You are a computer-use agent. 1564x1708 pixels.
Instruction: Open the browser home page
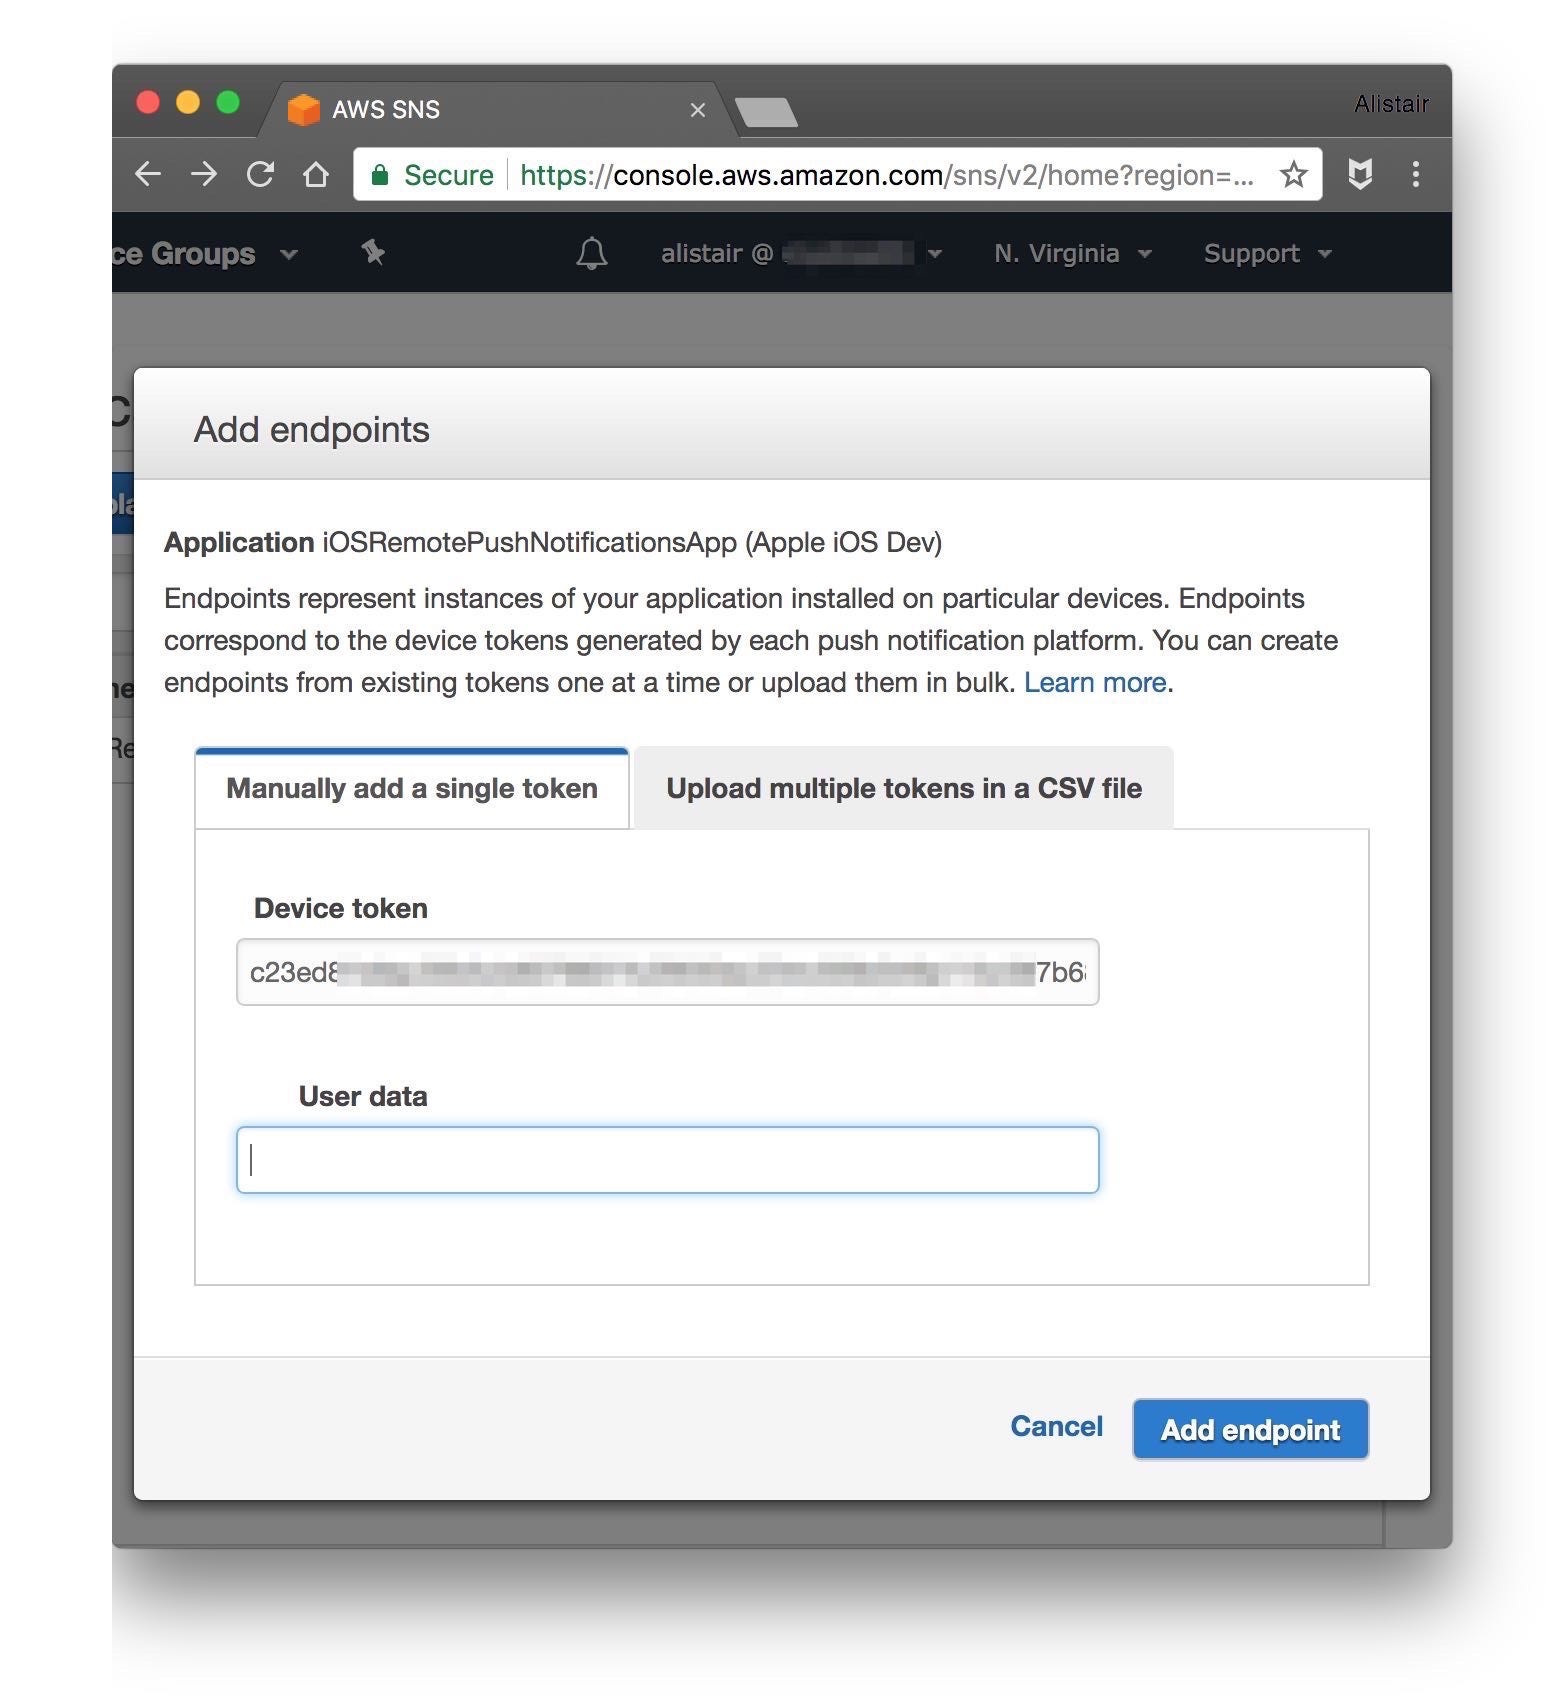tap(316, 174)
